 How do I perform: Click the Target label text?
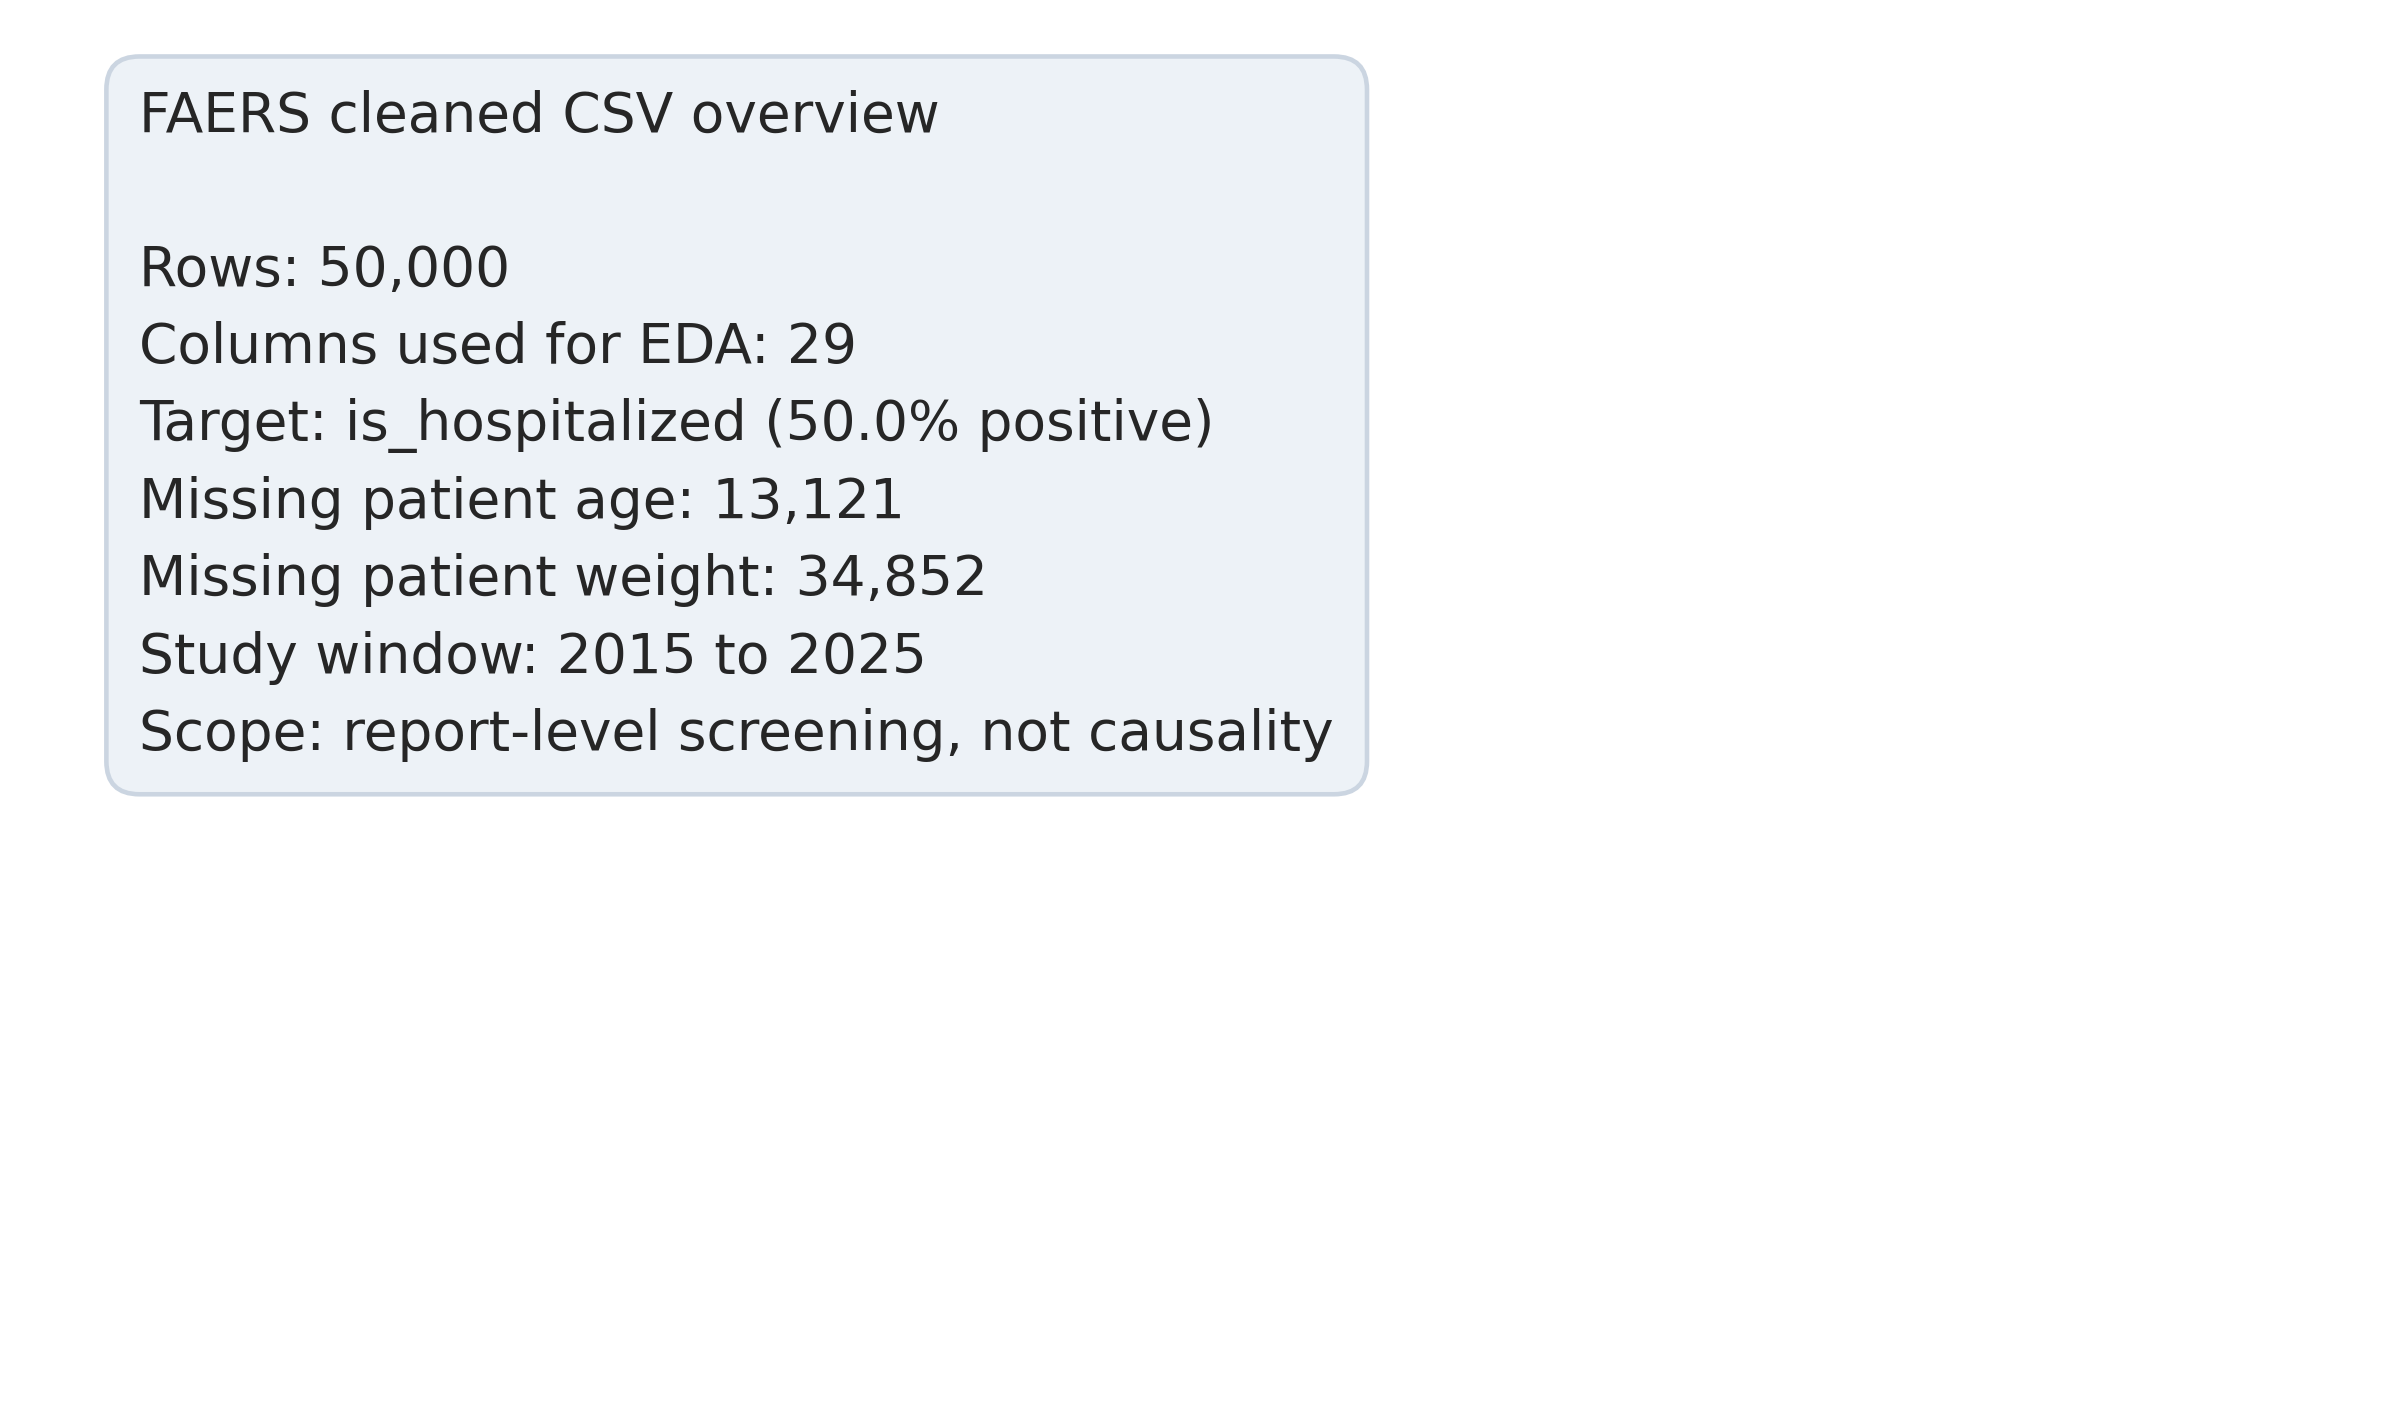232,423
